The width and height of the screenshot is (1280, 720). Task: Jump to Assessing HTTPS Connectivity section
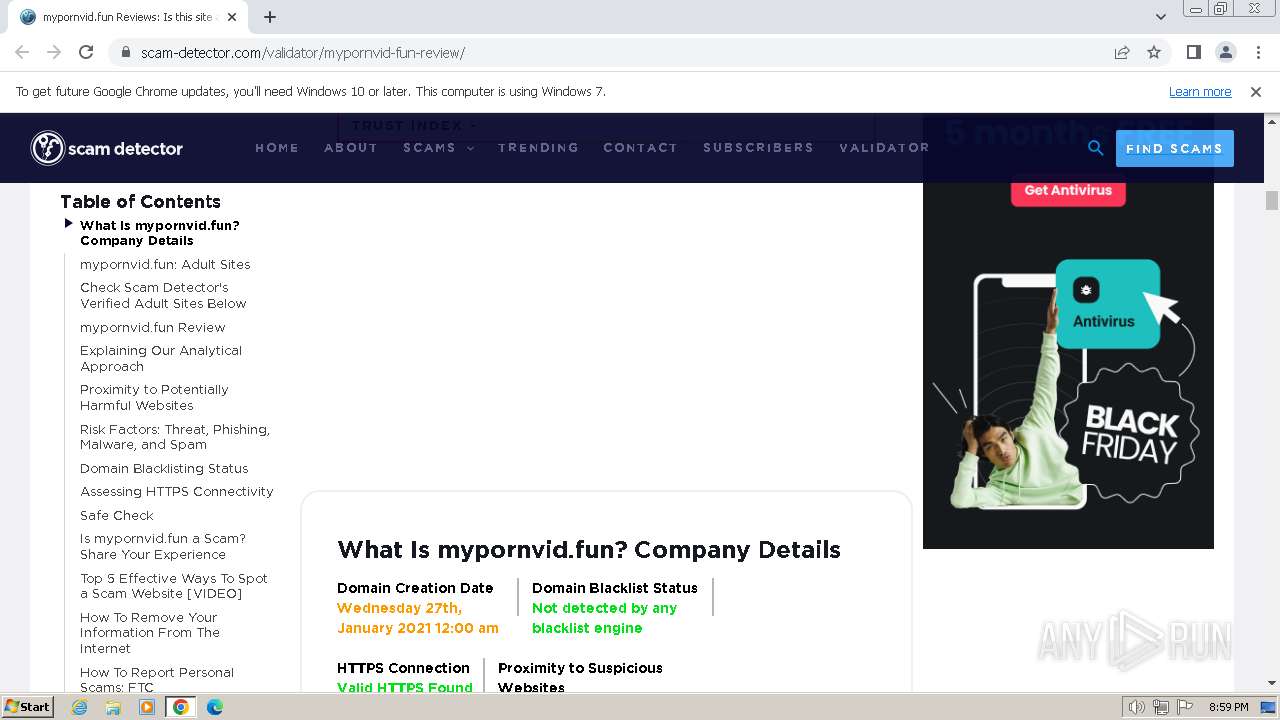(177, 491)
